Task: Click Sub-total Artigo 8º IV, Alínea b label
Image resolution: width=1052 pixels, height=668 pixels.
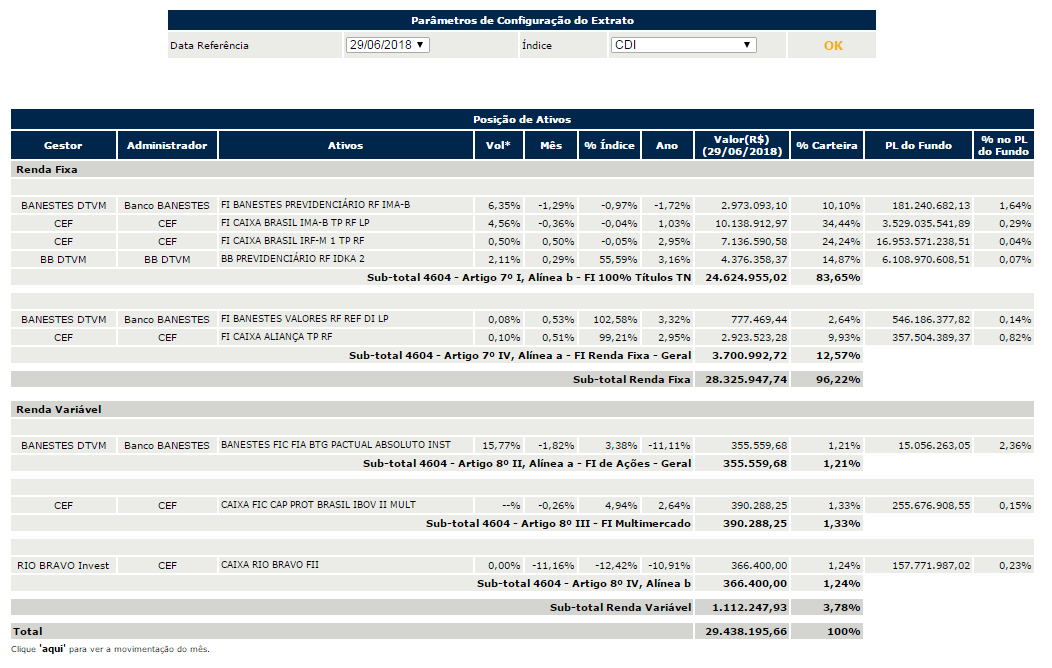Action: pyautogui.click(x=584, y=583)
